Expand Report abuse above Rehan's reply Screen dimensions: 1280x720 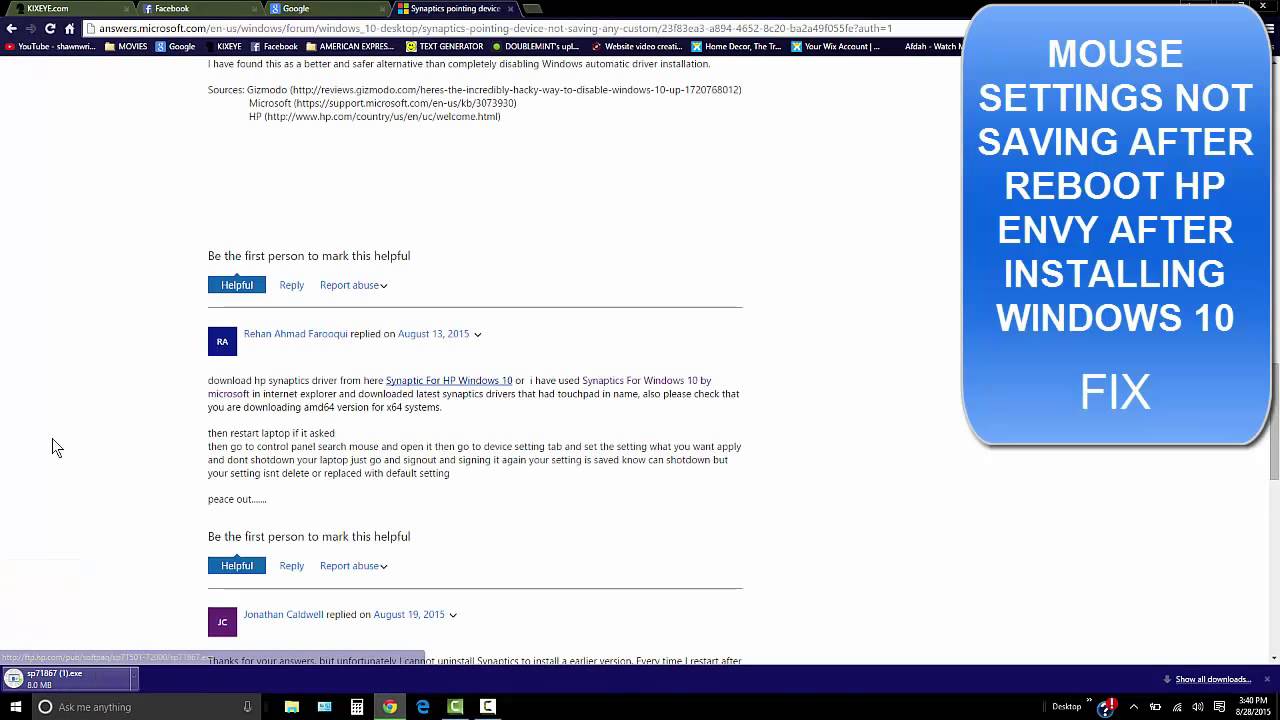coord(353,285)
